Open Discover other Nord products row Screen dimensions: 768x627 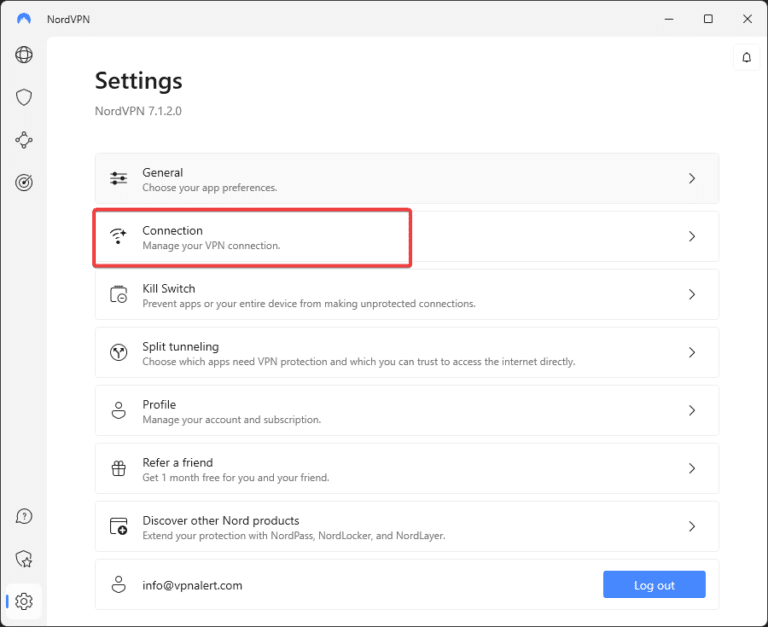pos(406,527)
